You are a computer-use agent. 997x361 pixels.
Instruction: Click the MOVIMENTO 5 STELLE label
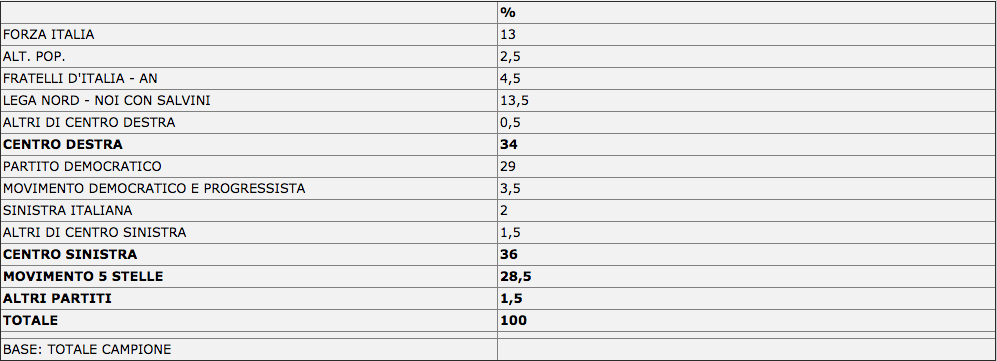[83, 276]
